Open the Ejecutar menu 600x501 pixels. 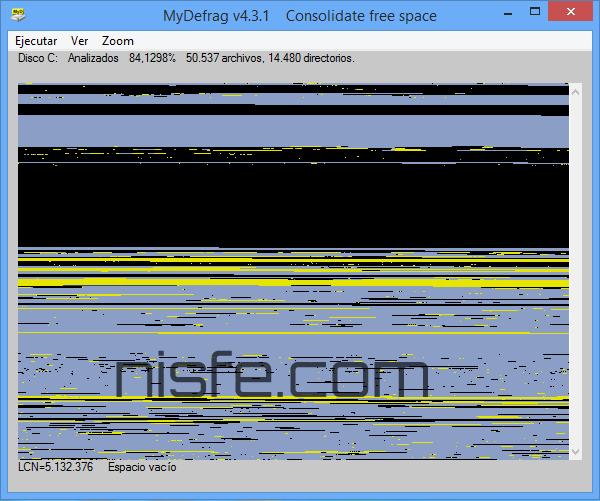[x=33, y=41]
